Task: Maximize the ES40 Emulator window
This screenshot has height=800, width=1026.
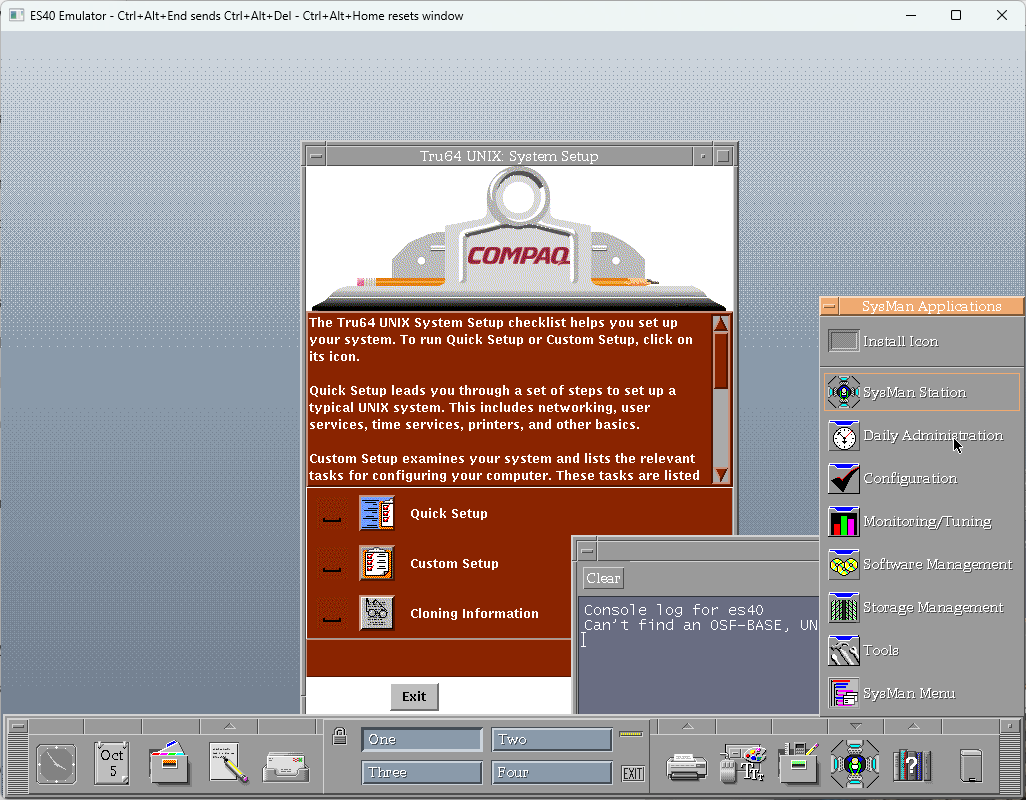Action: click(956, 15)
